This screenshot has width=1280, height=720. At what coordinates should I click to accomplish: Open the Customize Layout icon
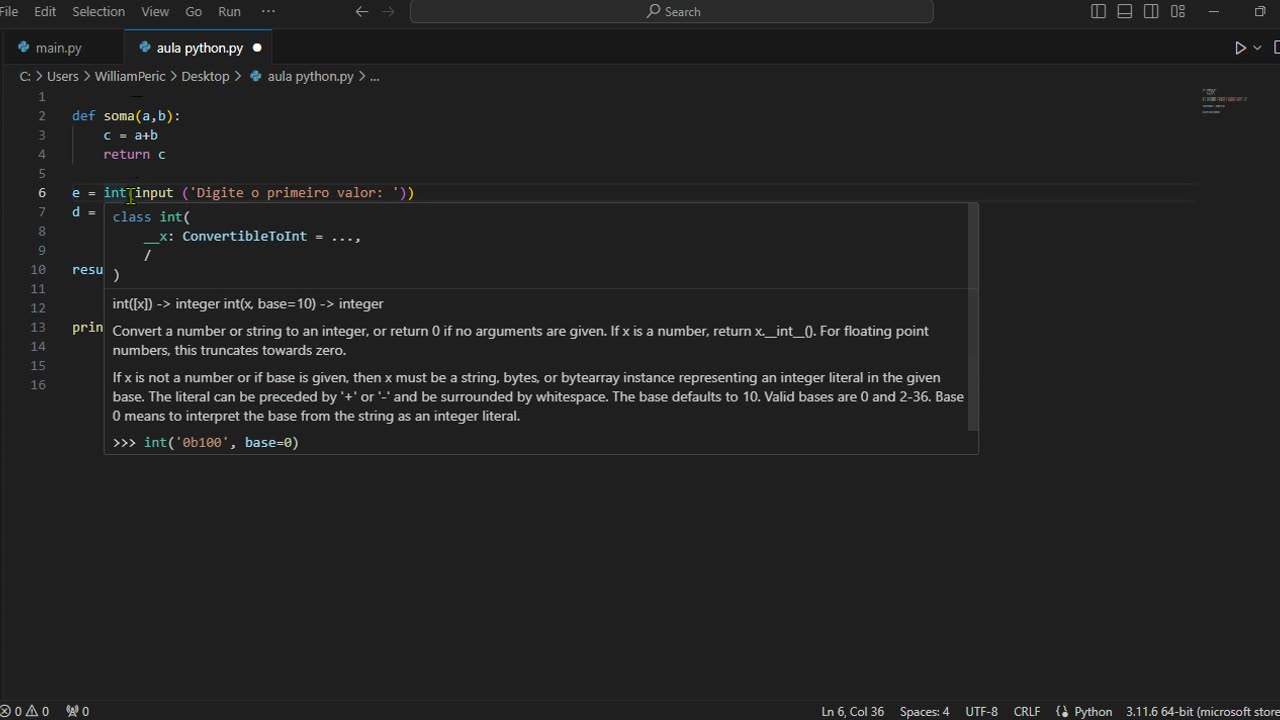[x=1178, y=12]
